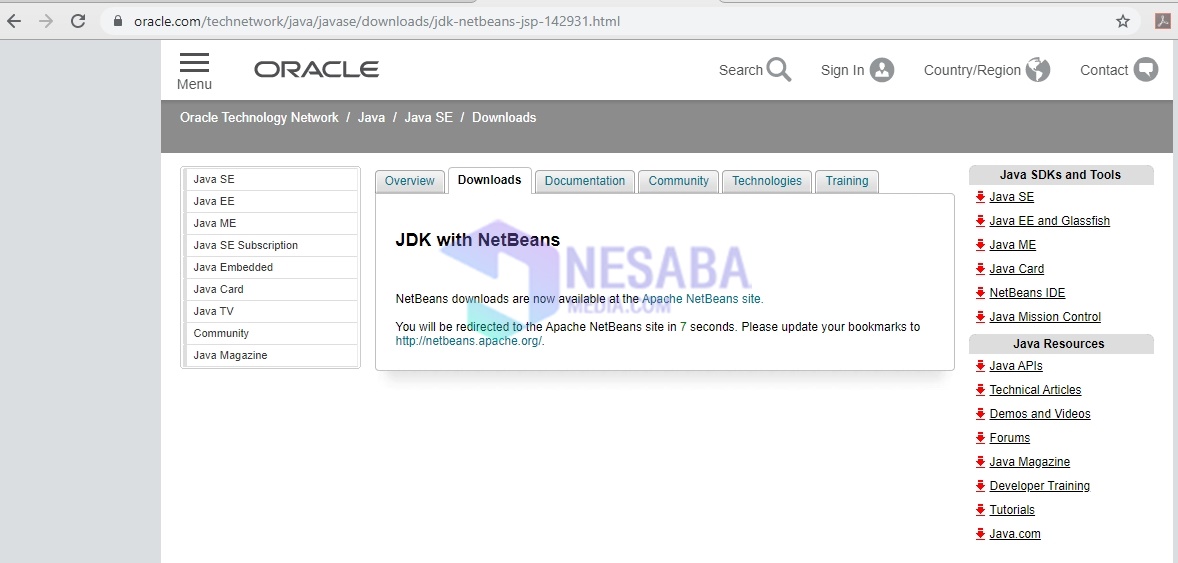The height and width of the screenshot is (563, 1178).
Task: Follow the http://netbeans.apache.org/ link
Action: (469, 341)
